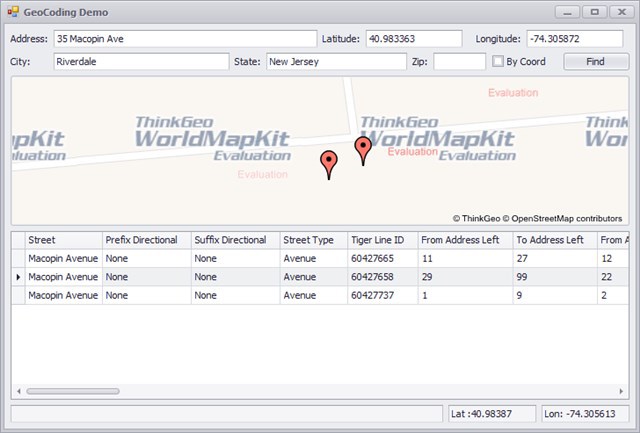640x433 pixels.
Task: Click the To Address Left column header
Action: pyautogui.click(x=555, y=240)
